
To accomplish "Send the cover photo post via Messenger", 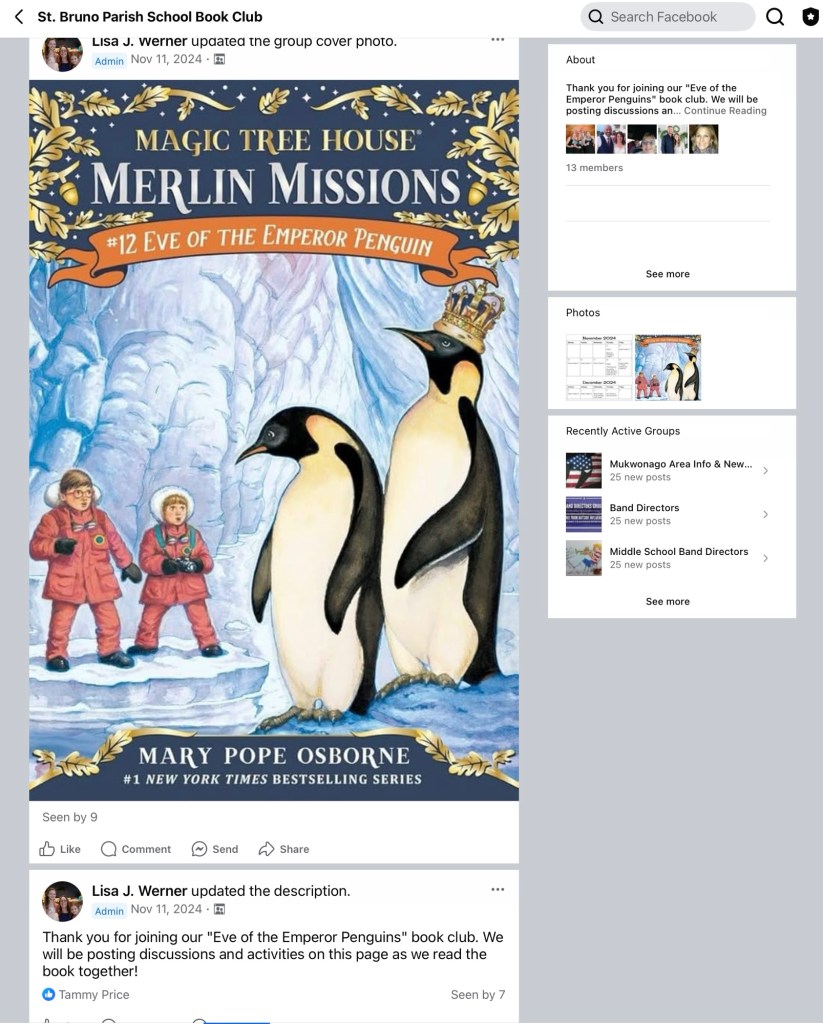I will (215, 849).
